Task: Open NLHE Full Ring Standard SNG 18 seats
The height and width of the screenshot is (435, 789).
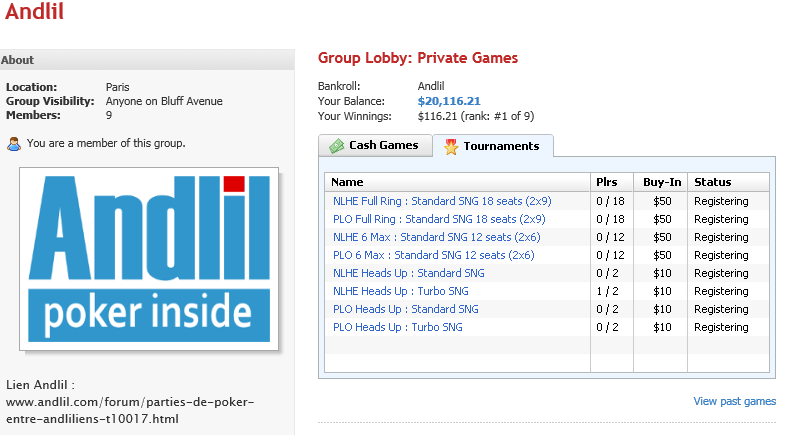Action: [442, 201]
